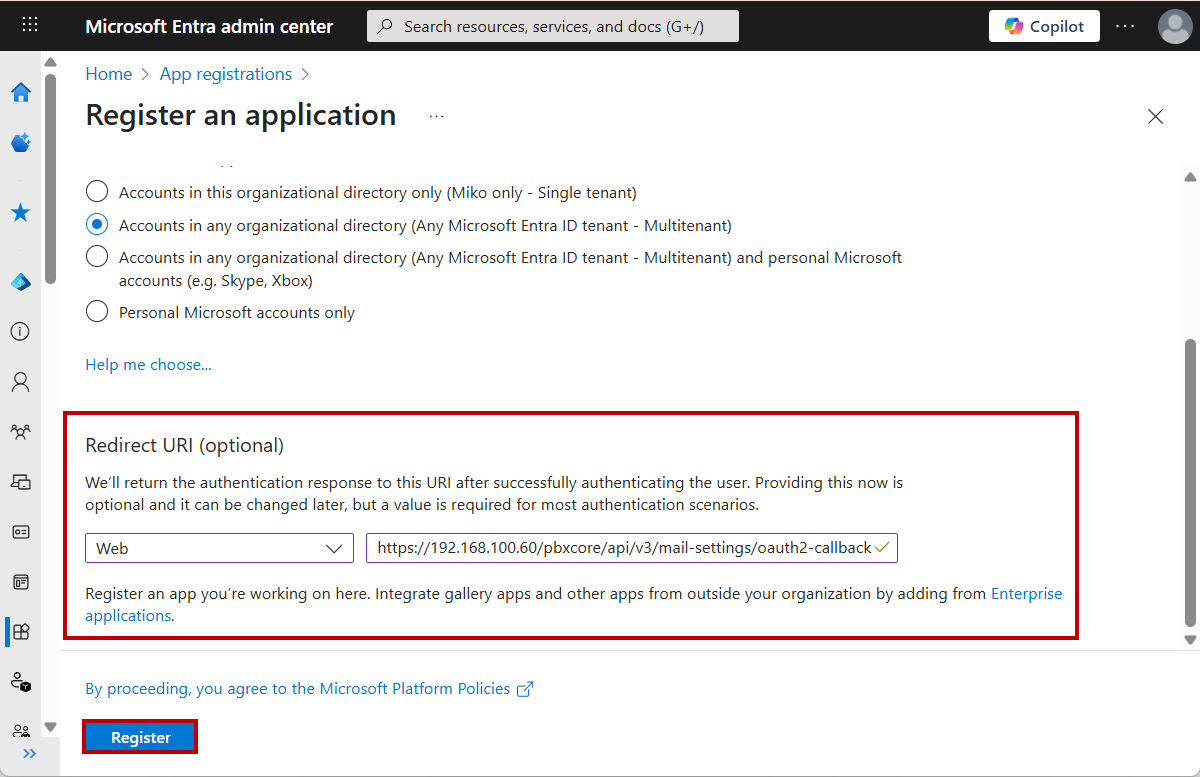Open the Groups icon in sidebar
Screen dimensions: 1200x777
pyautogui.click(x=20, y=432)
